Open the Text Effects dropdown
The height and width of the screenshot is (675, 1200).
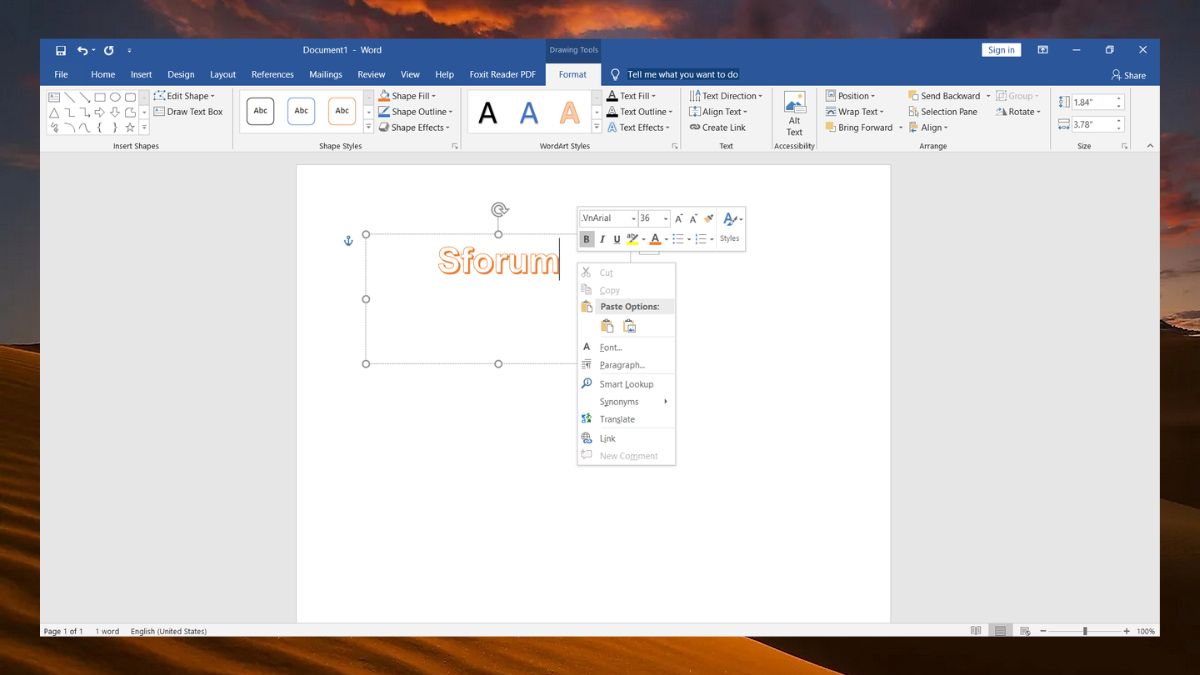[x=639, y=128]
